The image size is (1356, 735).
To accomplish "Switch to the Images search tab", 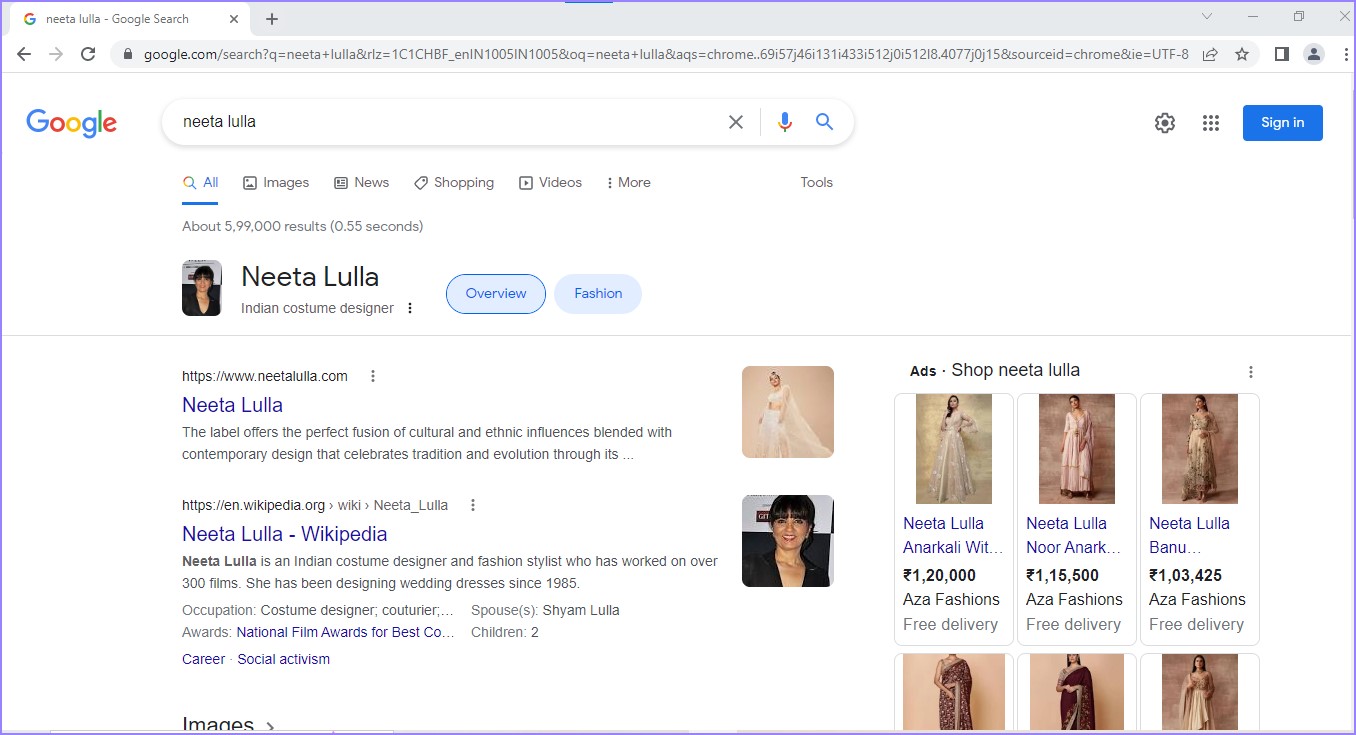I will [x=276, y=182].
